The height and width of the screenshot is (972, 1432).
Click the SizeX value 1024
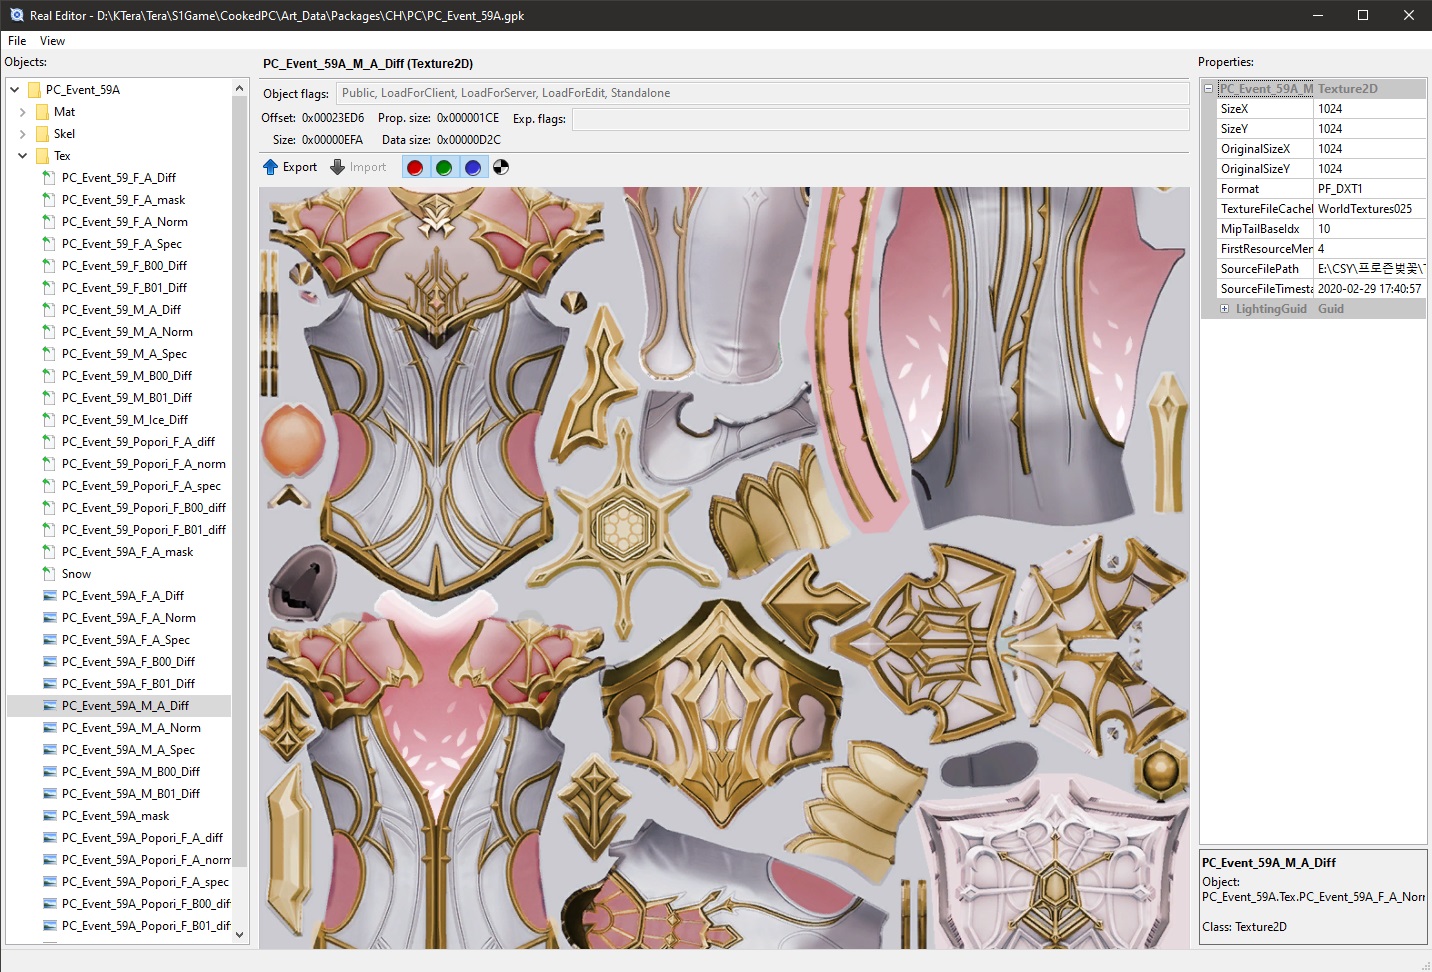click(x=1369, y=109)
